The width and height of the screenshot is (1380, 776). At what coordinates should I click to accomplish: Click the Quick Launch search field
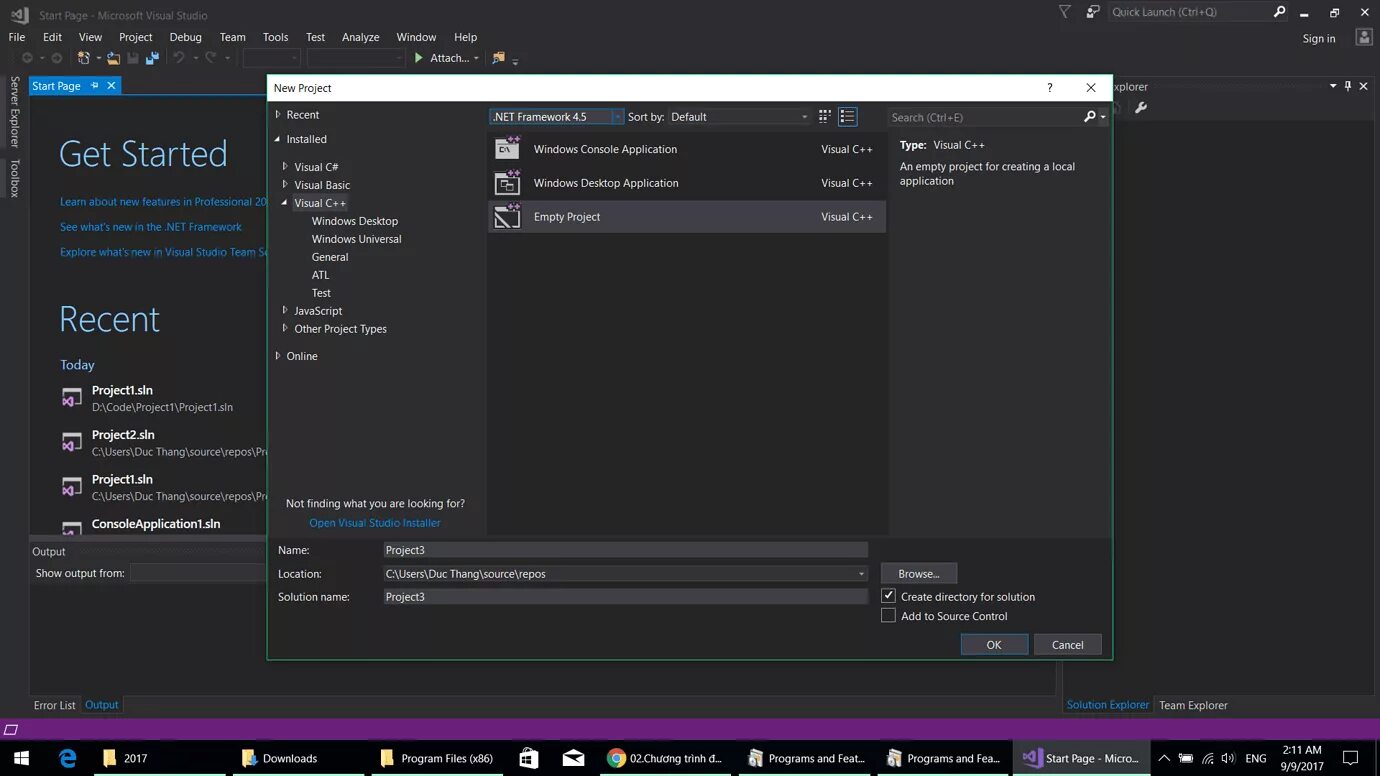click(x=1190, y=12)
